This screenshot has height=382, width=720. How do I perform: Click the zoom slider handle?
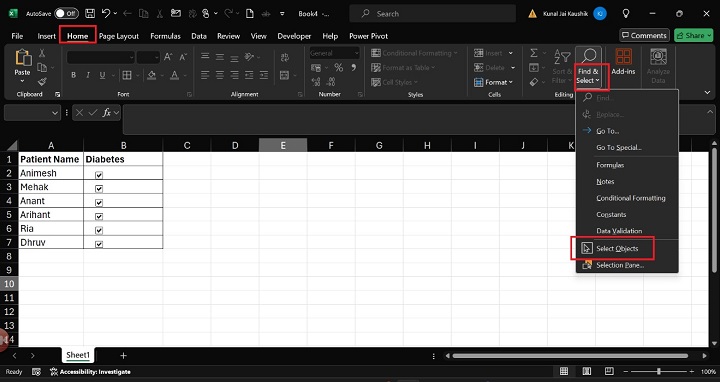pyautogui.click(x=658, y=371)
